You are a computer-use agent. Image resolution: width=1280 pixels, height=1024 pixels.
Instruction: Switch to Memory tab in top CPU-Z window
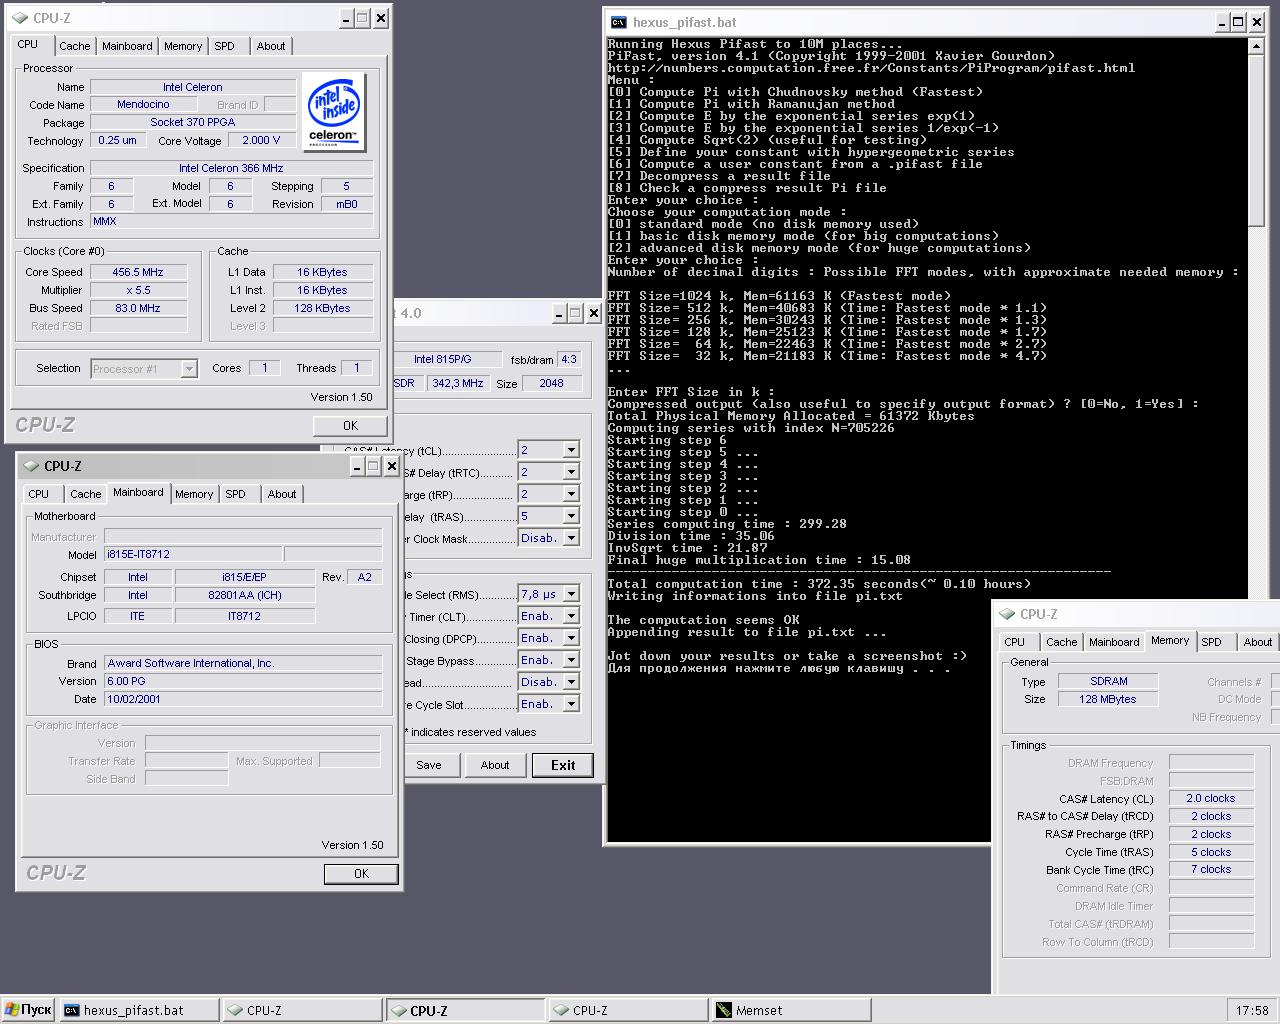(183, 46)
